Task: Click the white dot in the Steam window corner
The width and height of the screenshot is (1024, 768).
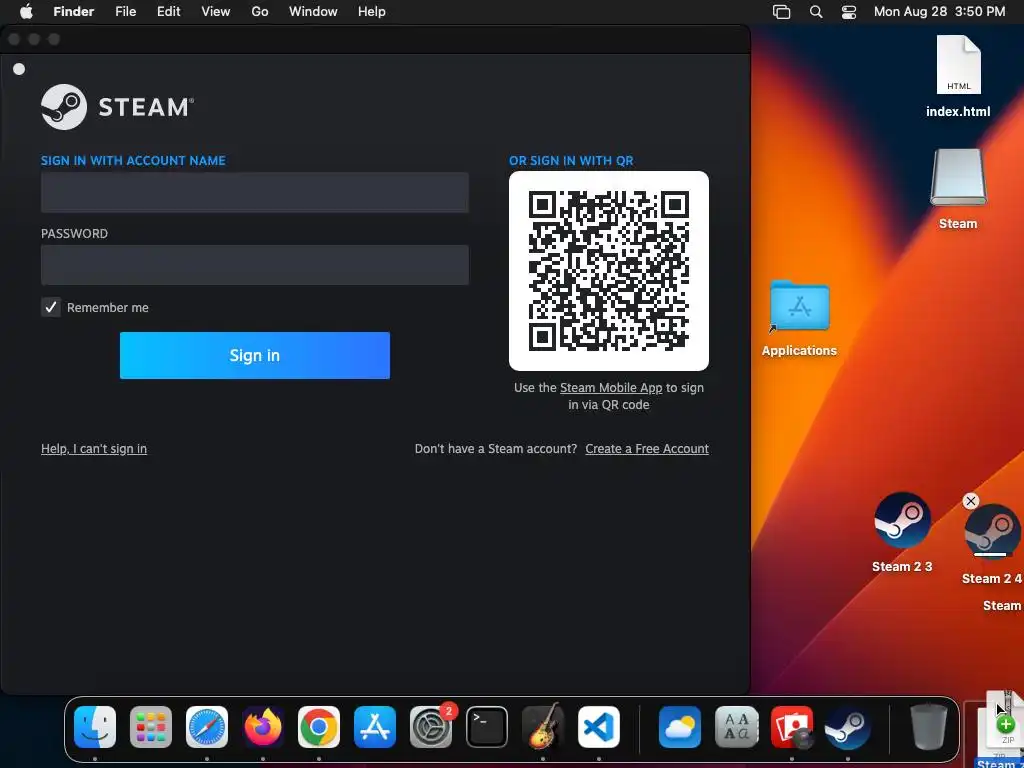Action: 19,69
